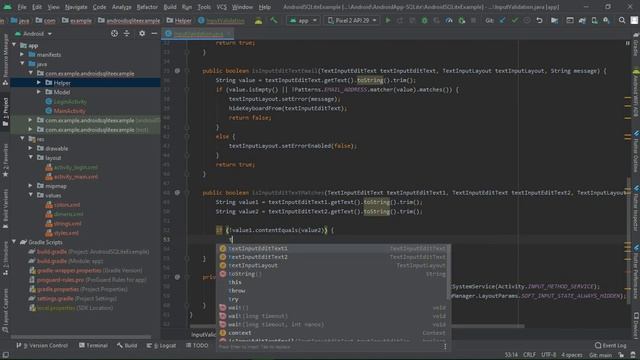Click 'Helper' breadcrumb in navigation bar
This screenshot has height=360, width=640.
click(x=178, y=20)
